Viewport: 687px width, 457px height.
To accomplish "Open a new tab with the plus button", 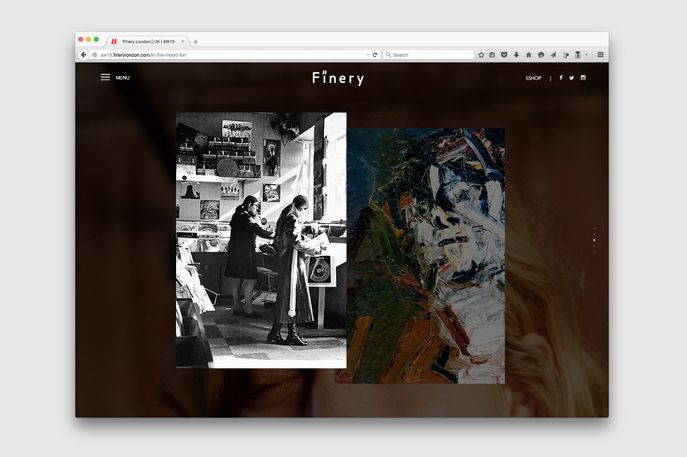I will pos(195,41).
